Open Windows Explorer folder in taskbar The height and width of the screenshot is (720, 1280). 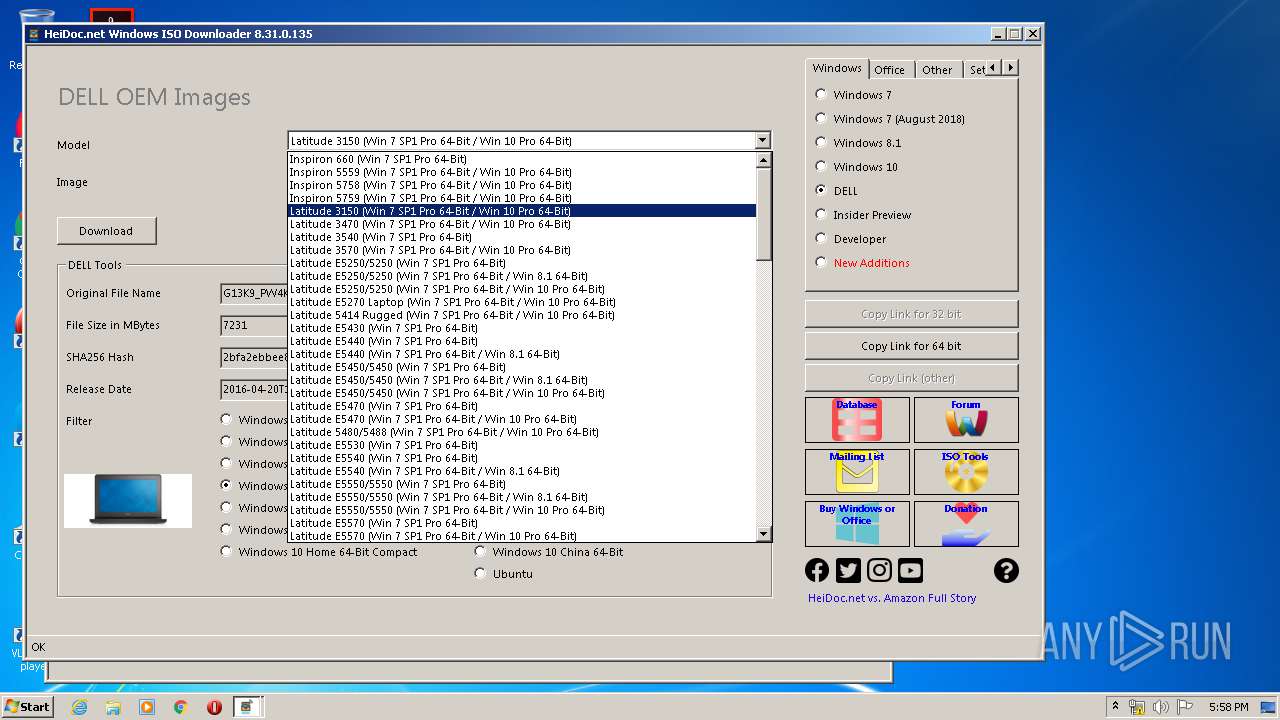(x=113, y=707)
